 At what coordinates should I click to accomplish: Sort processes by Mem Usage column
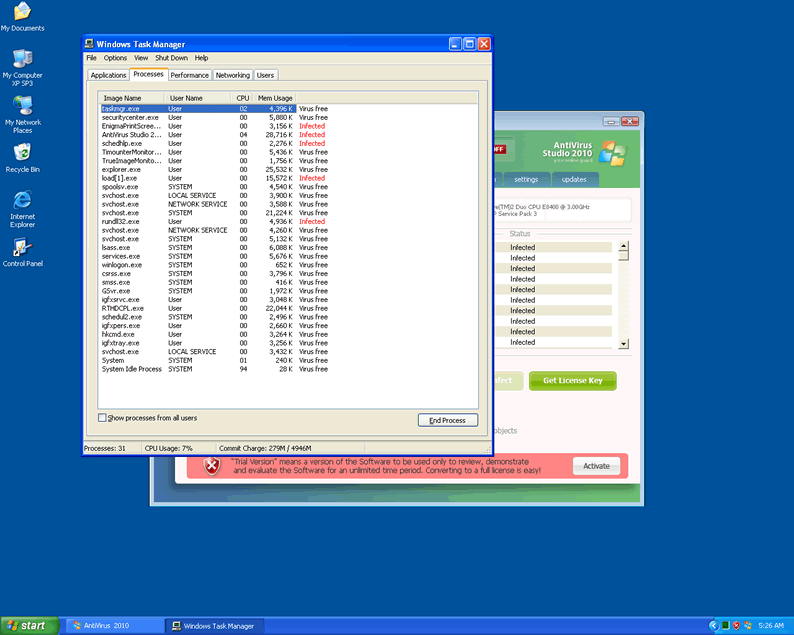tap(275, 98)
